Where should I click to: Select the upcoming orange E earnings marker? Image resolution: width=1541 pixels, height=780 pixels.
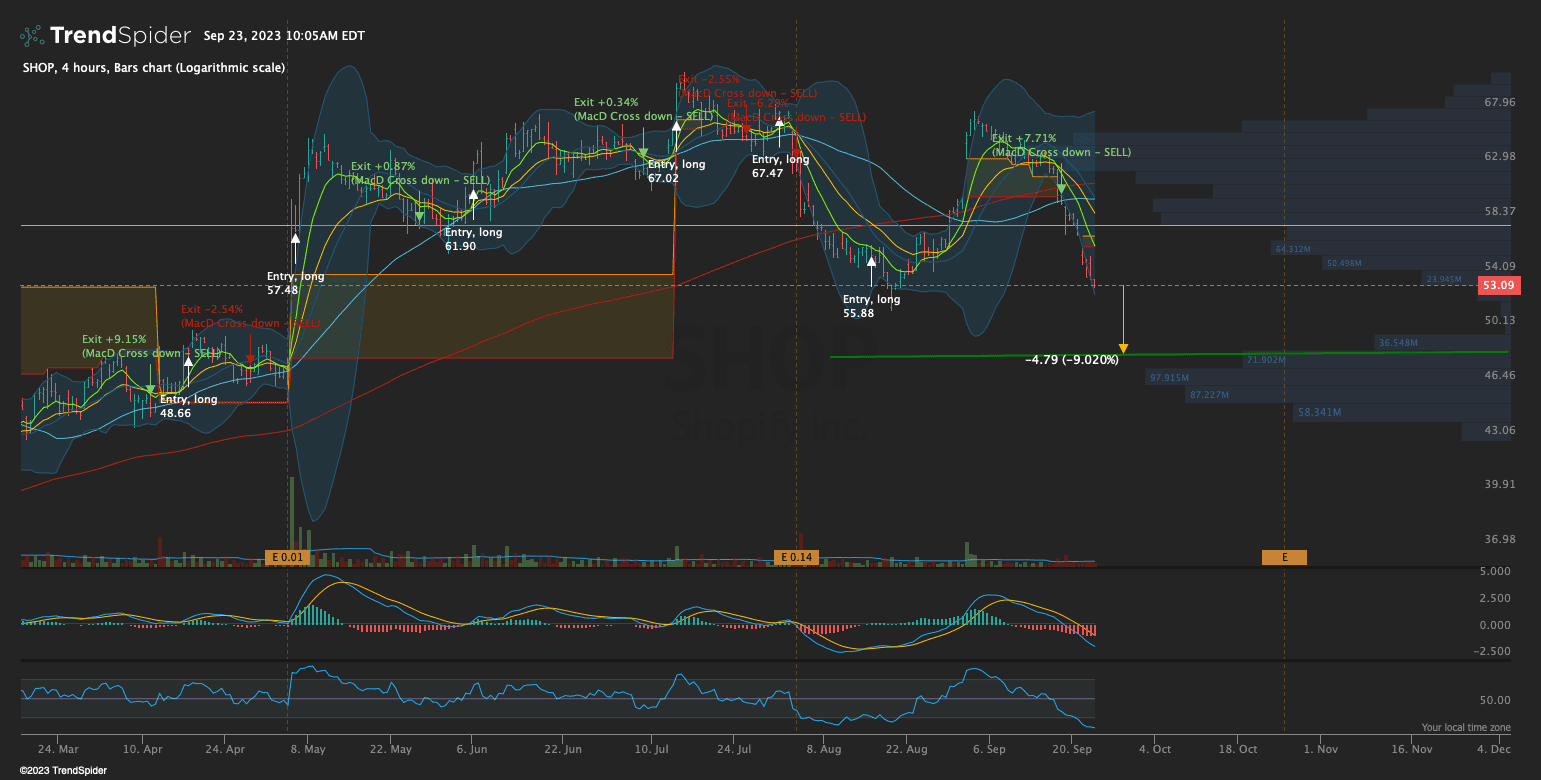coord(1284,557)
